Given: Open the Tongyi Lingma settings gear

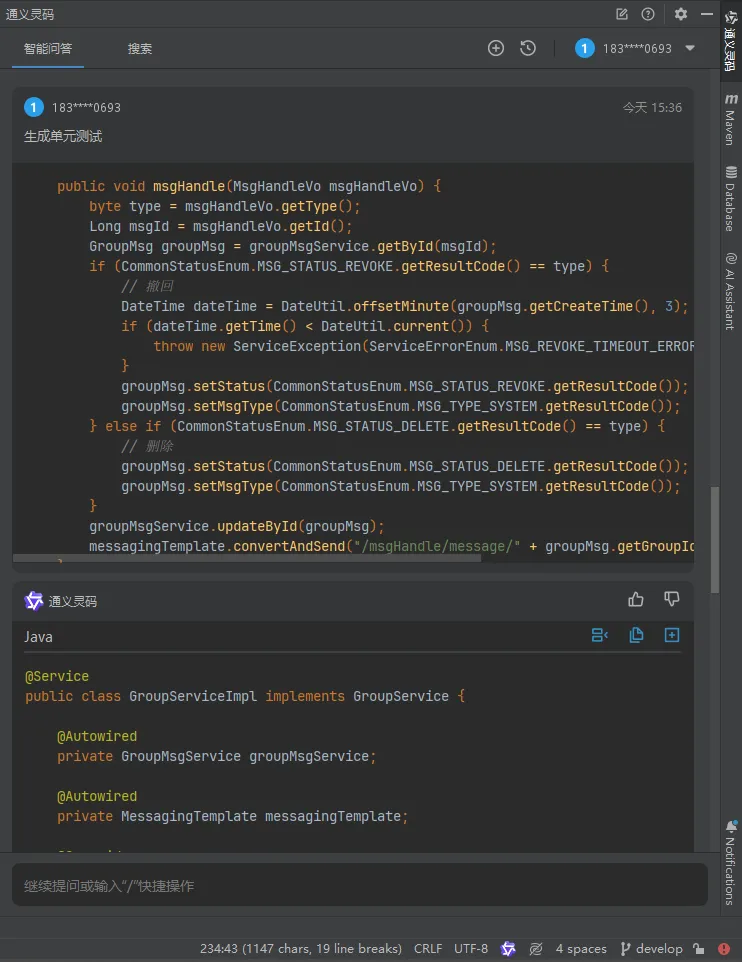Looking at the screenshot, I should point(681,13).
